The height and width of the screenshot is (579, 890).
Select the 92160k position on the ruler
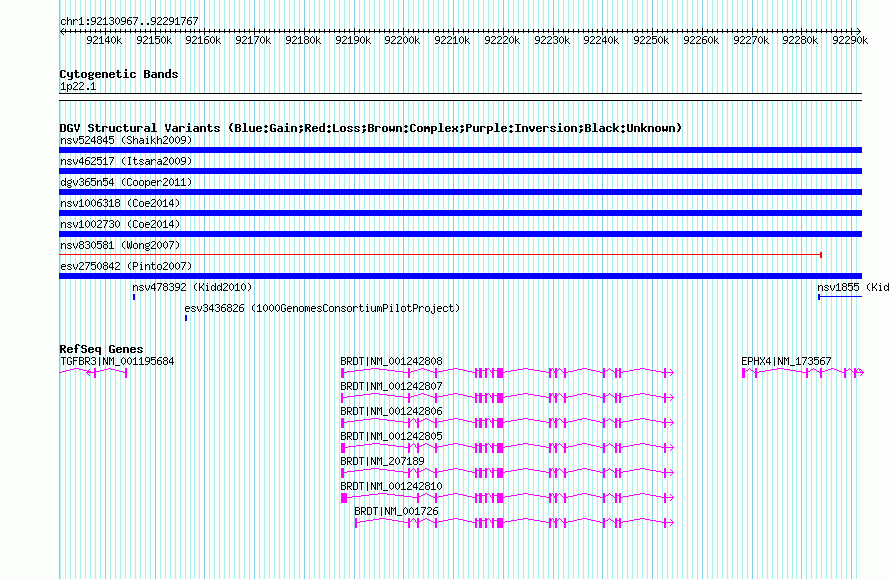tap(203, 40)
